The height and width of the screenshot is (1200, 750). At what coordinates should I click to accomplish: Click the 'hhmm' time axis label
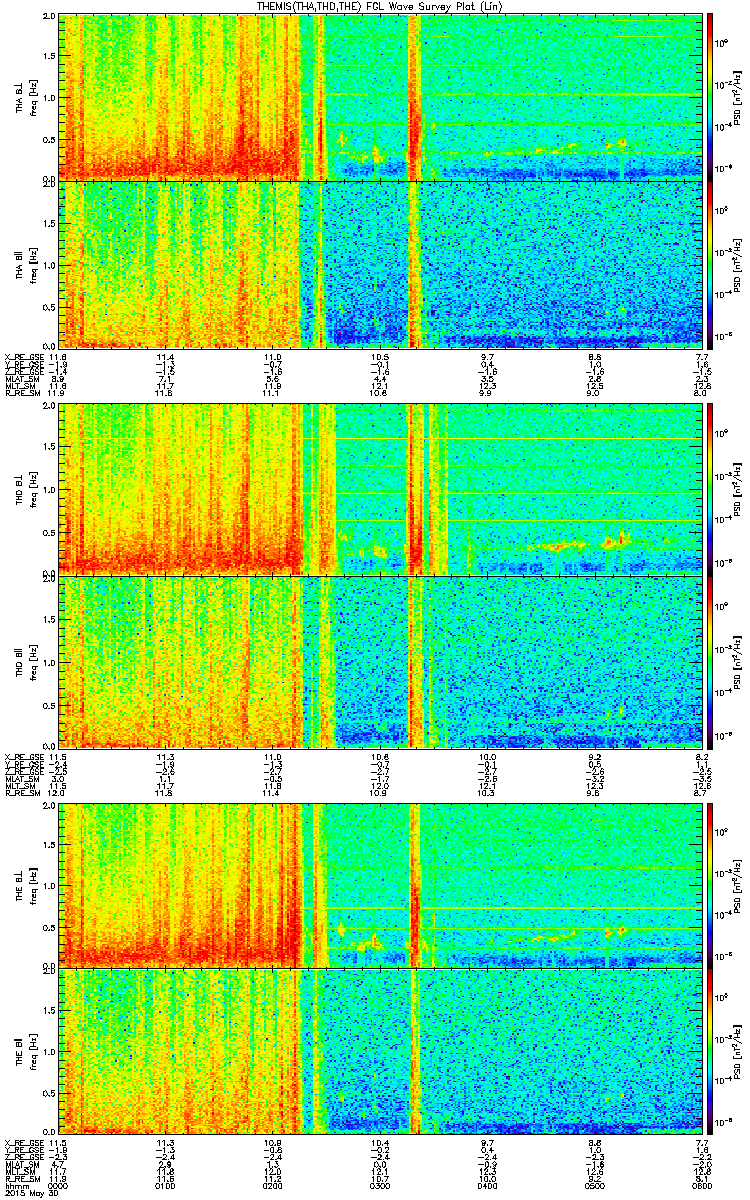click(15, 1187)
